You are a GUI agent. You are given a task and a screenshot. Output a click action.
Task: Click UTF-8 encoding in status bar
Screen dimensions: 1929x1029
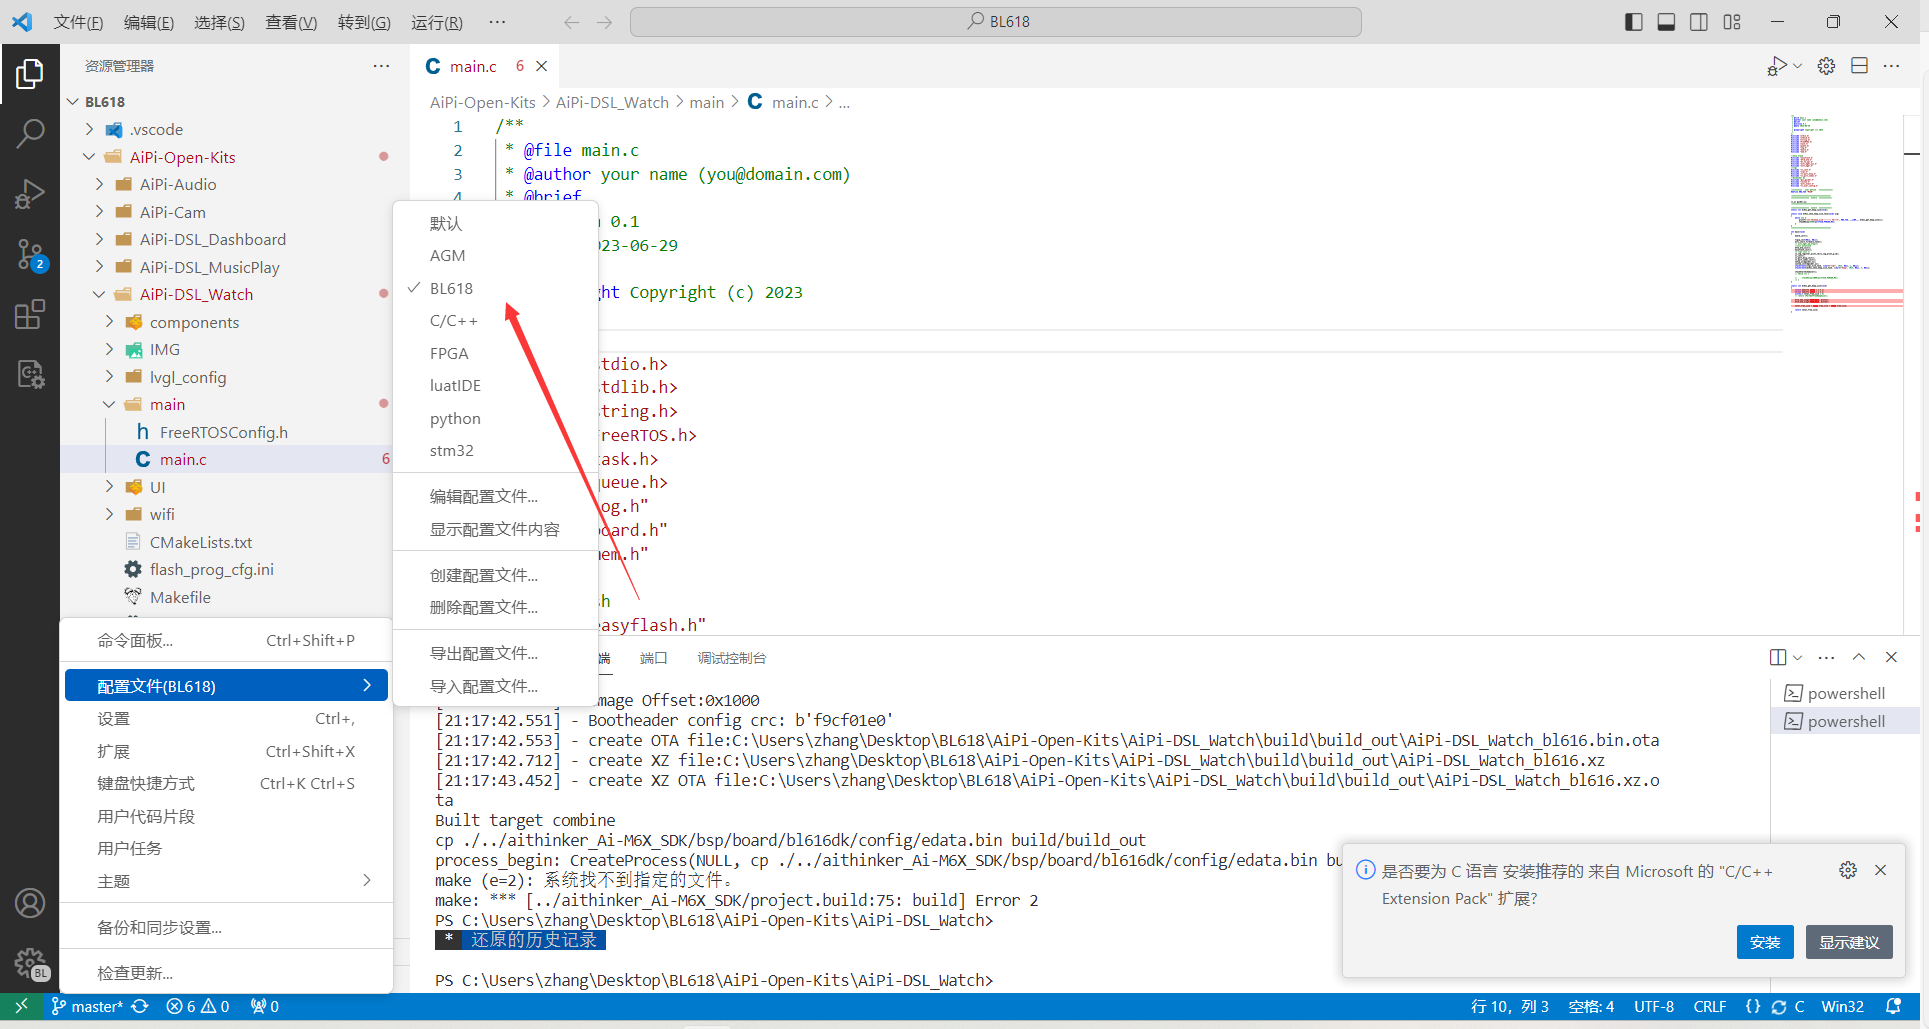pyautogui.click(x=1654, y=1006)
